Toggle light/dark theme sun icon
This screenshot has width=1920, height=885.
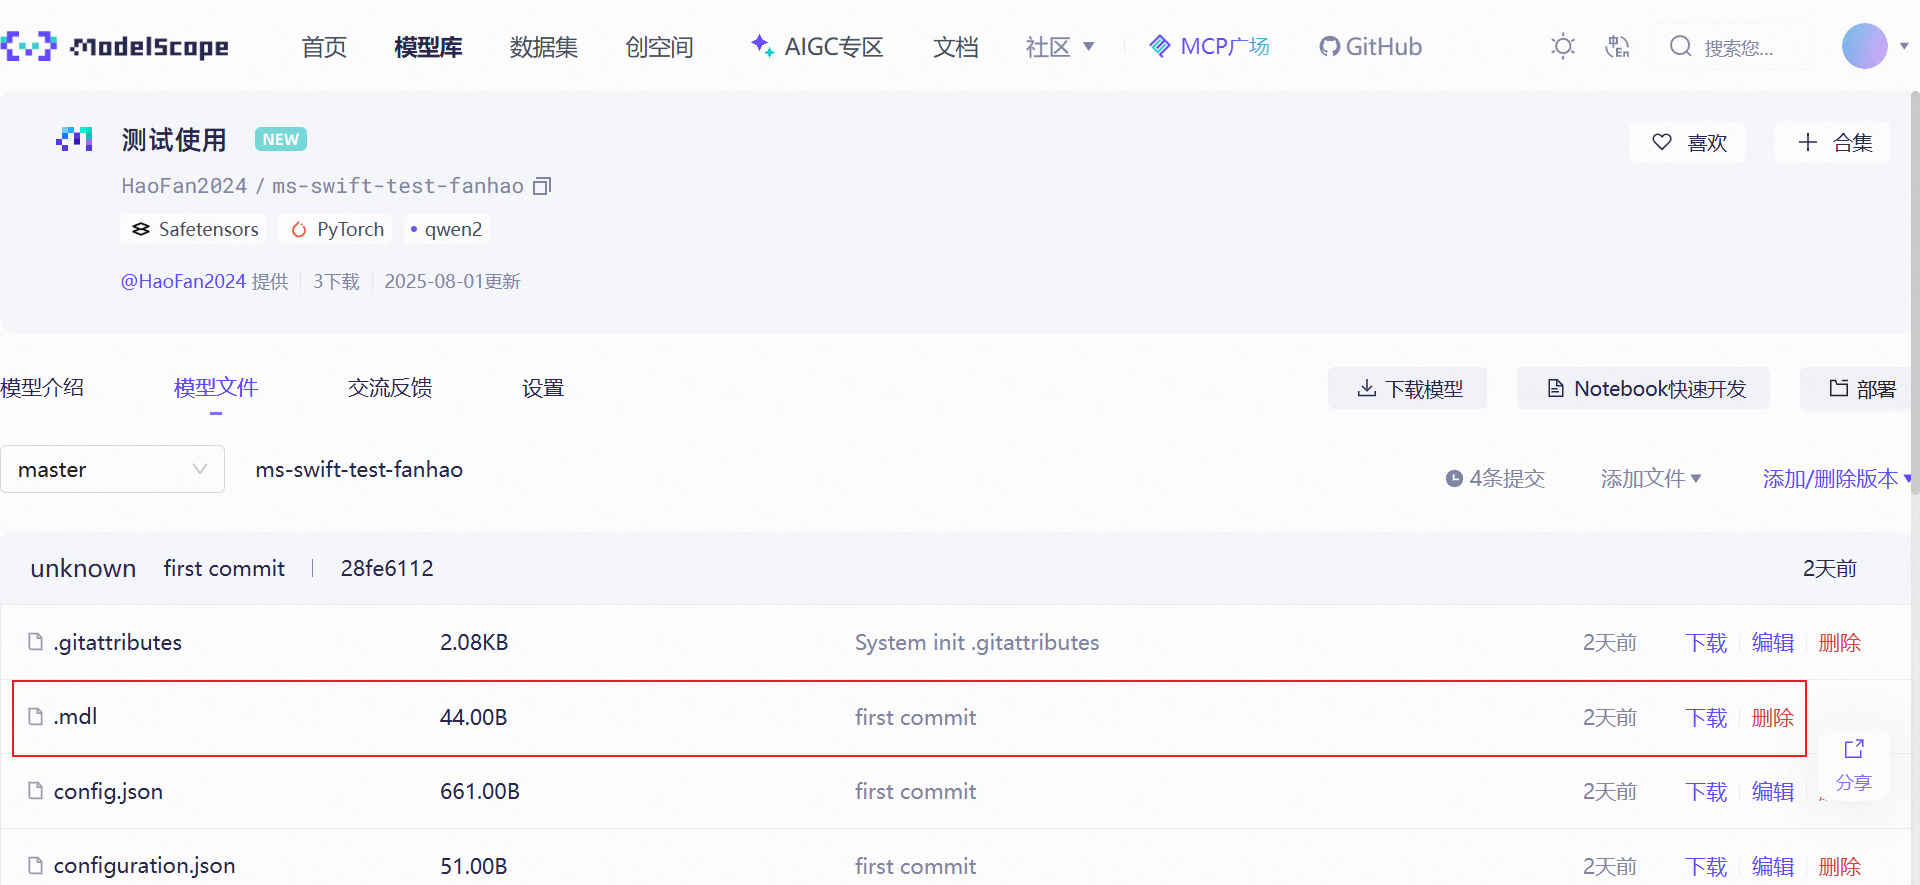pyautogui.click(x=1563, y=46)
